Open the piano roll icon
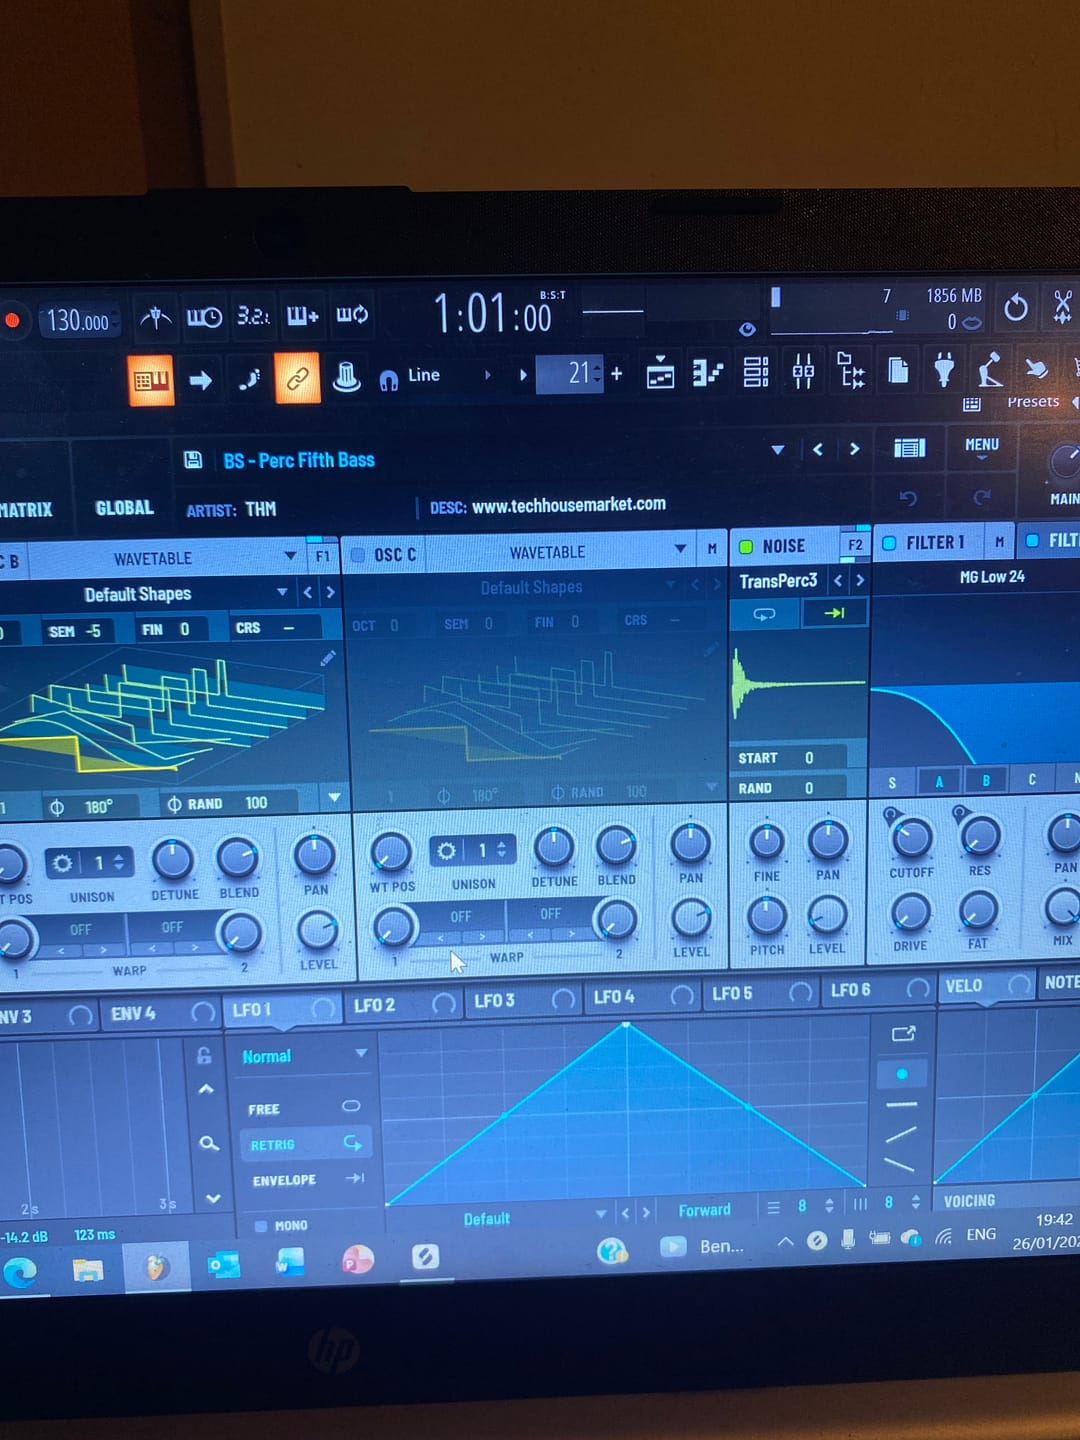Image resolution: width=1080 pixels, height=1440 pixels. pyautogui.click(x=707, y=373)
